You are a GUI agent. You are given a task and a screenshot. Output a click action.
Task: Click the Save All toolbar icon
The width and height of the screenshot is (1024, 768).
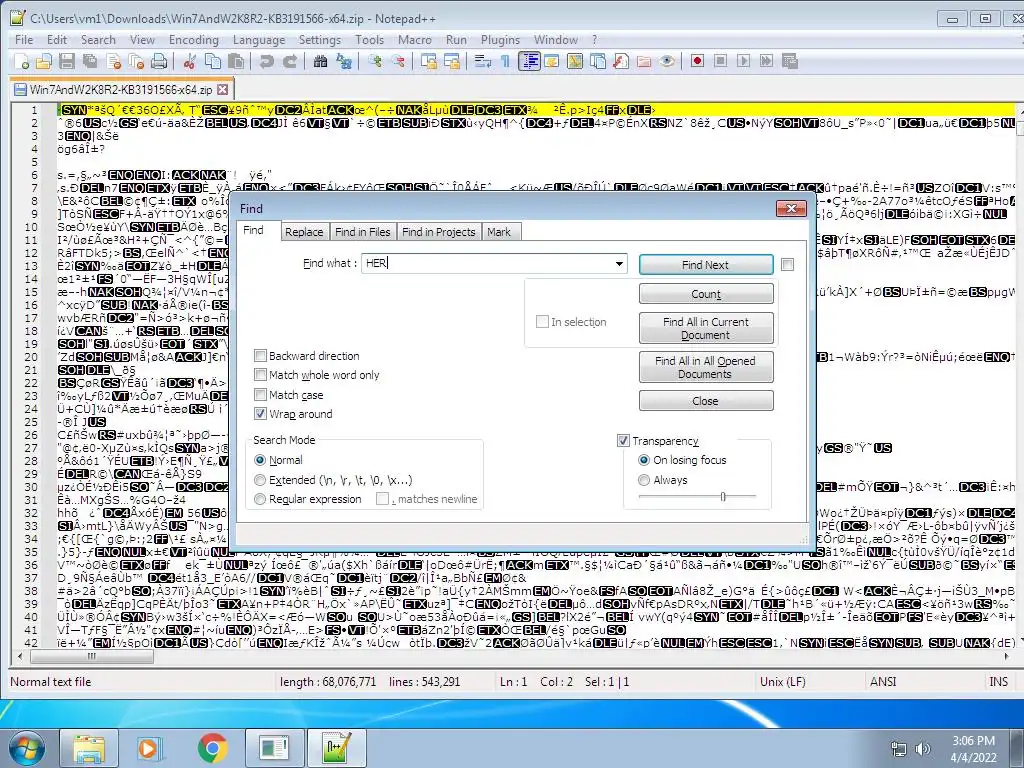(90, 61)
